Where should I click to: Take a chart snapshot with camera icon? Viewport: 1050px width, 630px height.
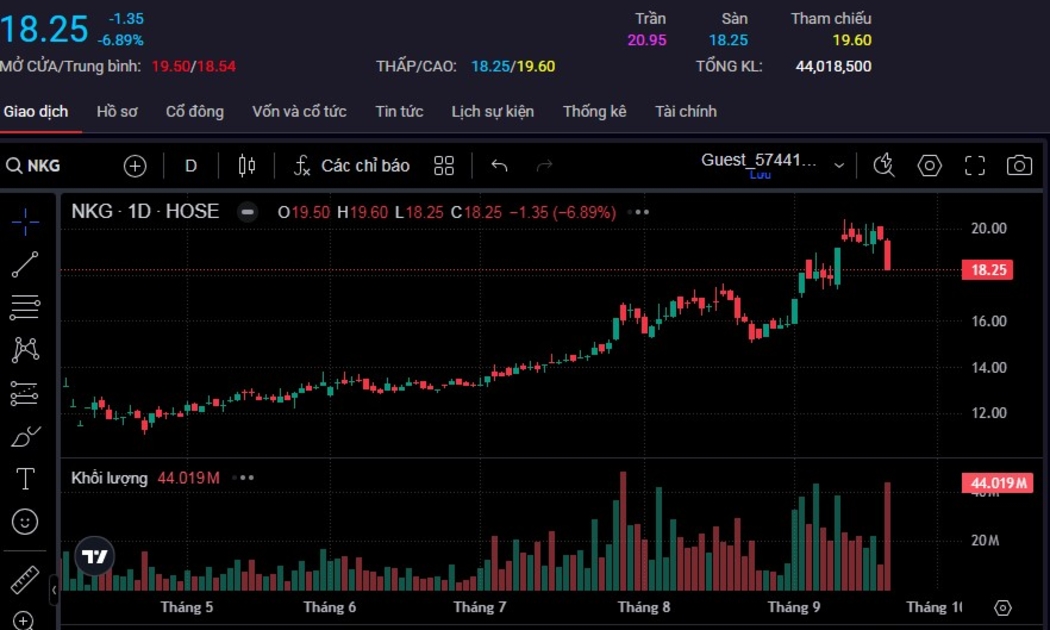pyautogui.click(x=1019, y=166)
